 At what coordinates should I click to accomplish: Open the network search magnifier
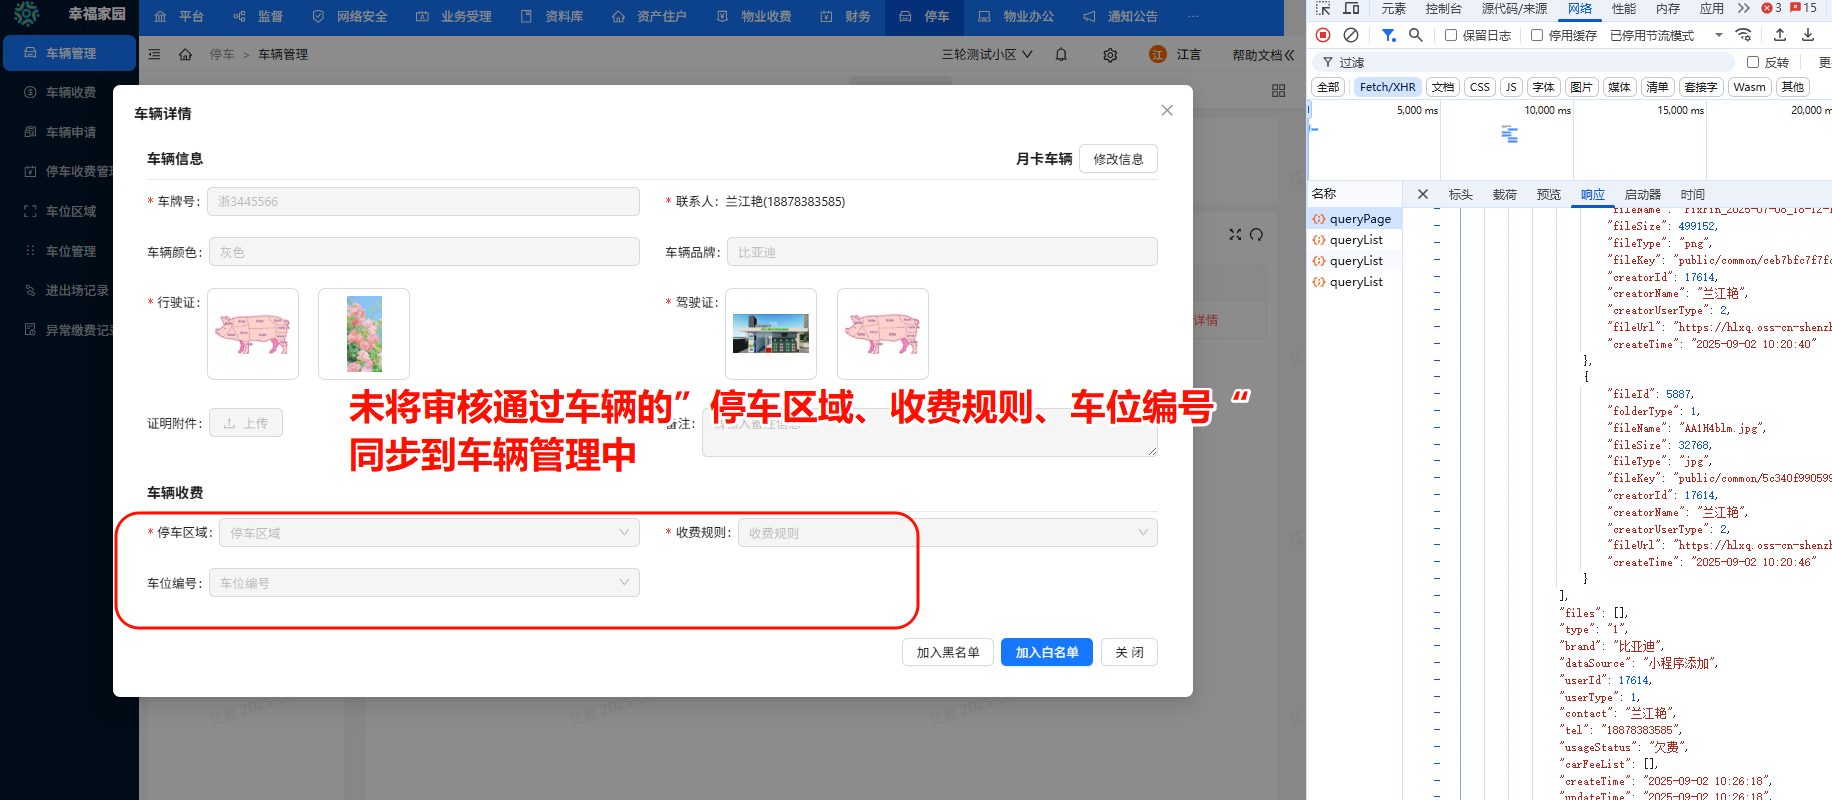[1416, 35]
